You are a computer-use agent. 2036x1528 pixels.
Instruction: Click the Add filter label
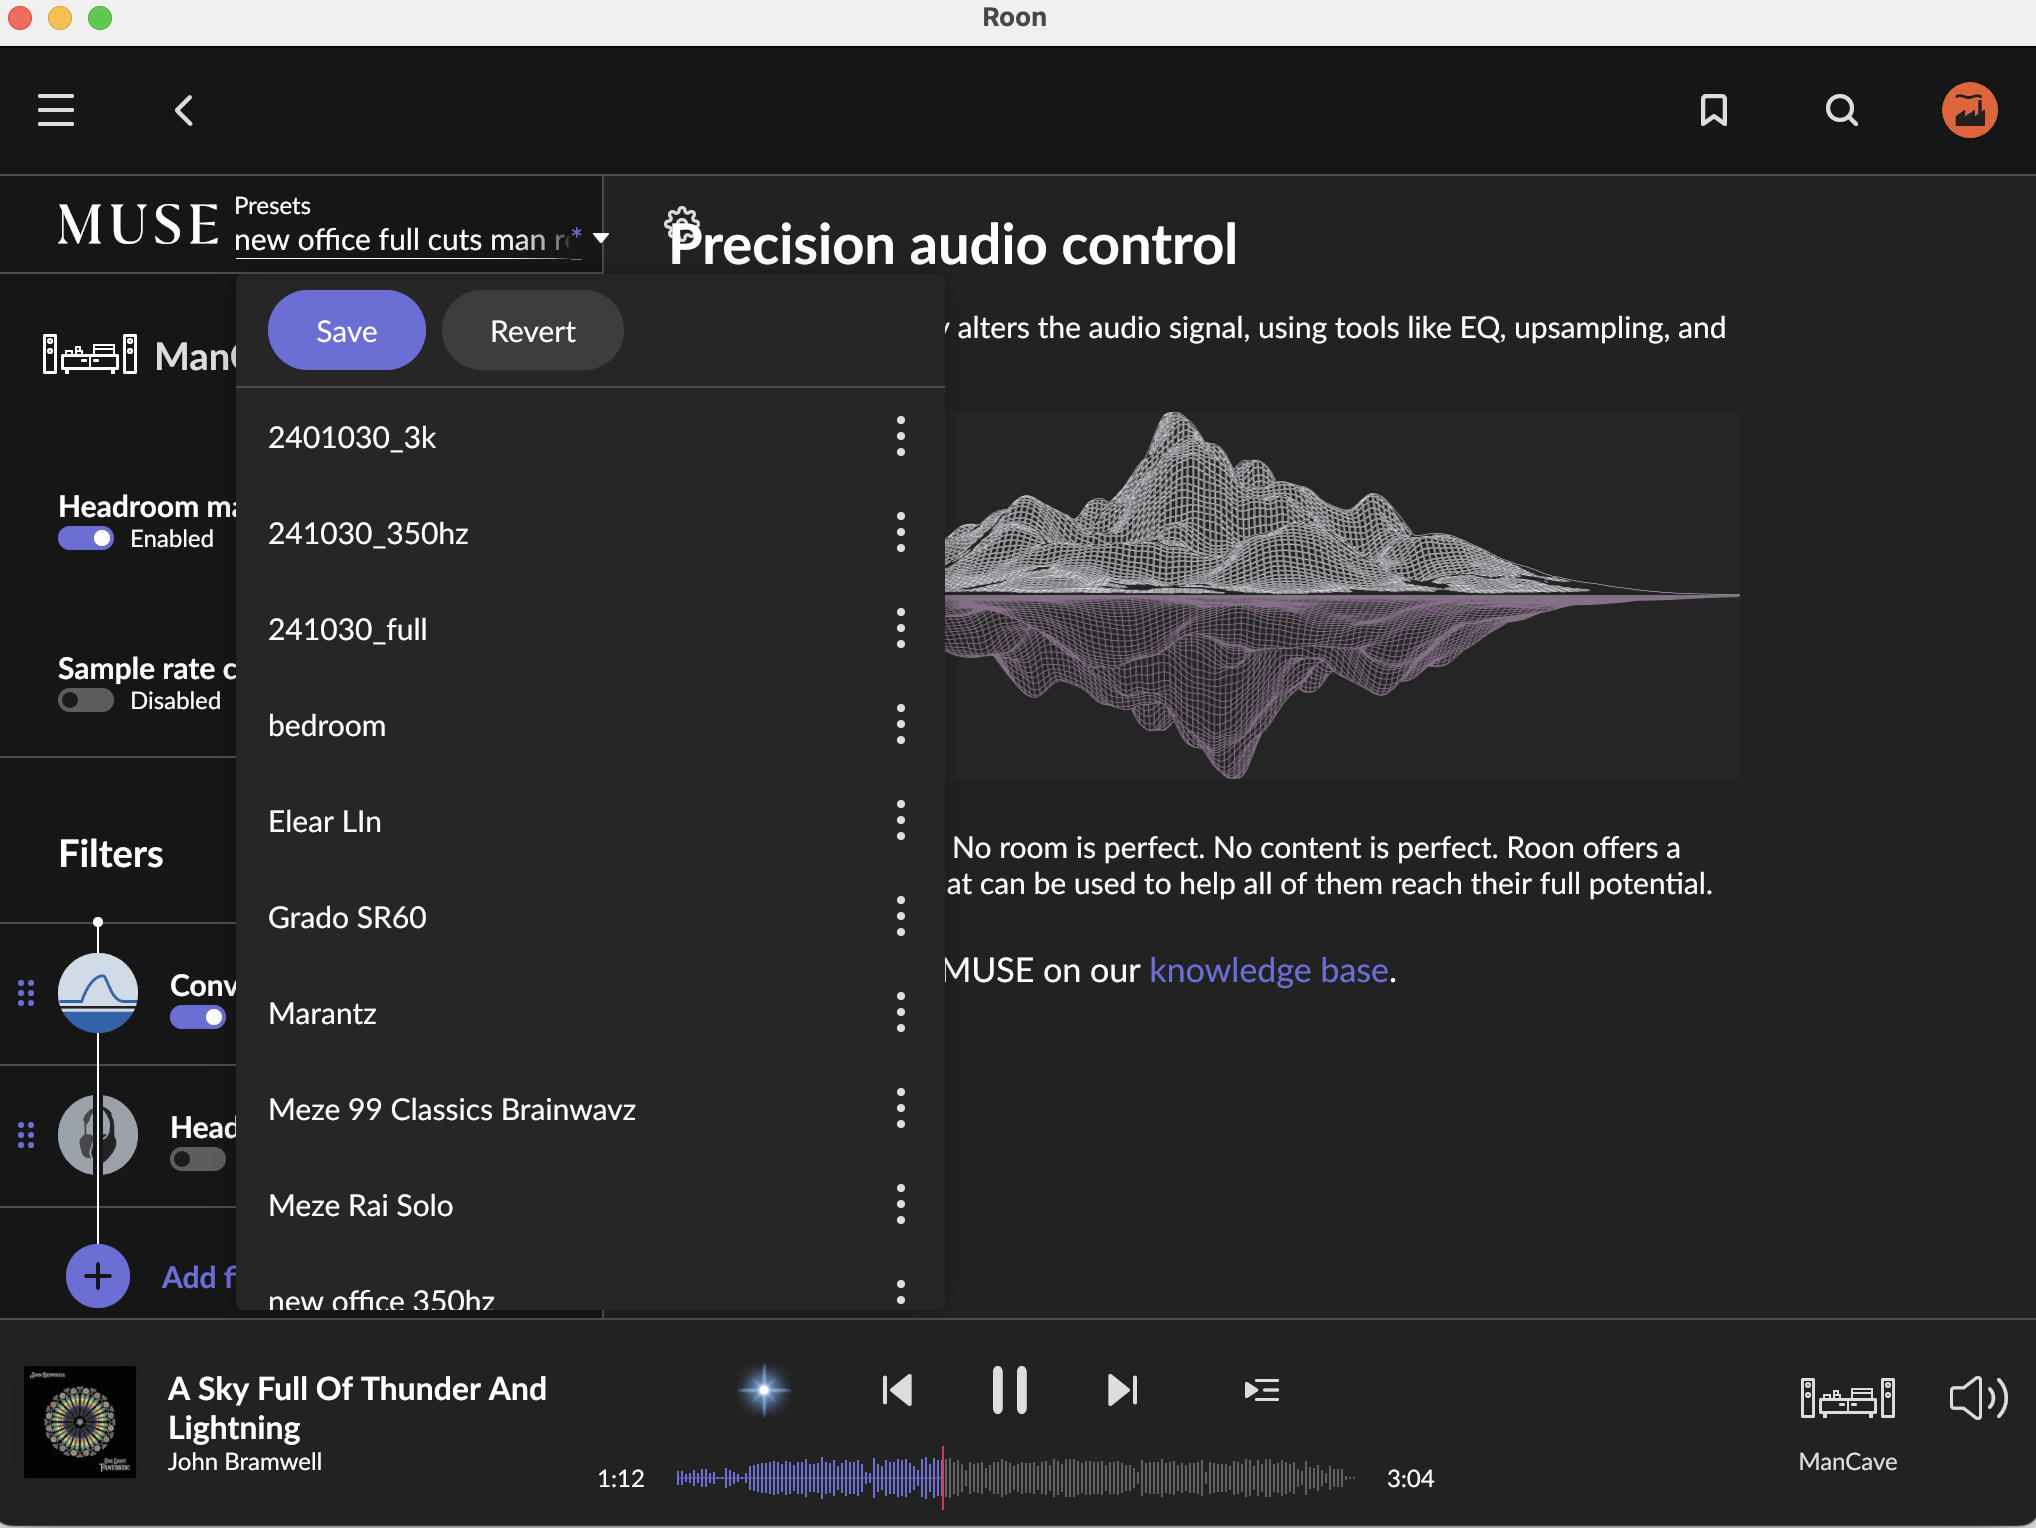point(199,1277)
